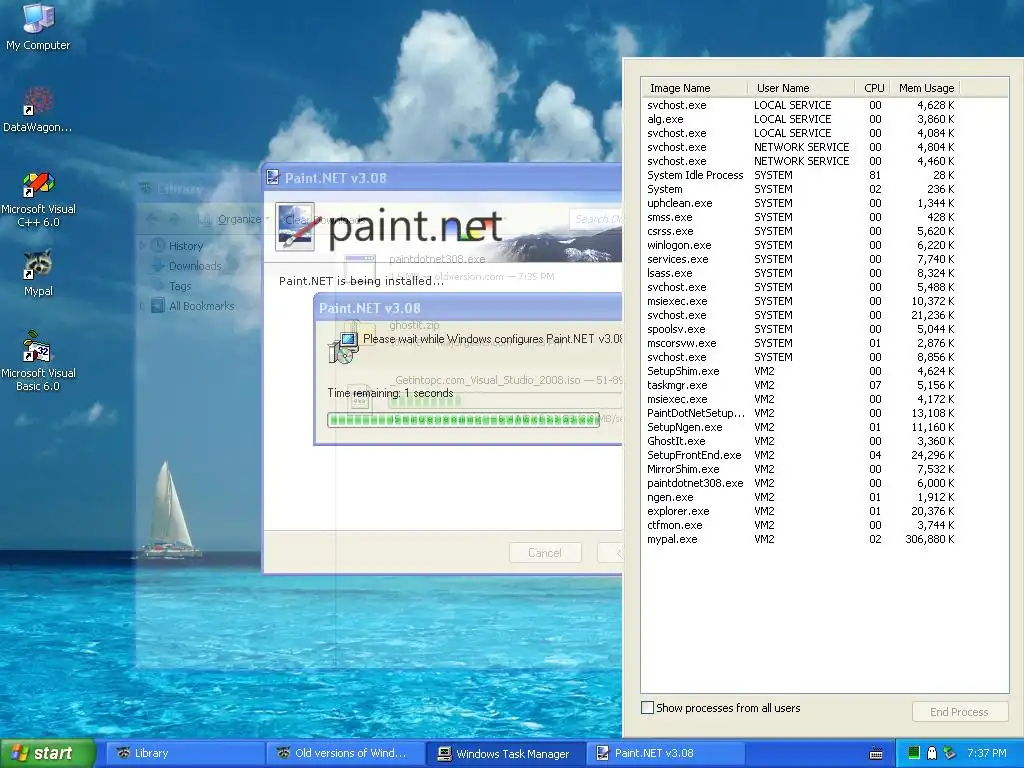This screenshot has width=1024, height=768.
Task: Sort processes by CPU column header
Action: pyautogui.click(x=873, y=88)
